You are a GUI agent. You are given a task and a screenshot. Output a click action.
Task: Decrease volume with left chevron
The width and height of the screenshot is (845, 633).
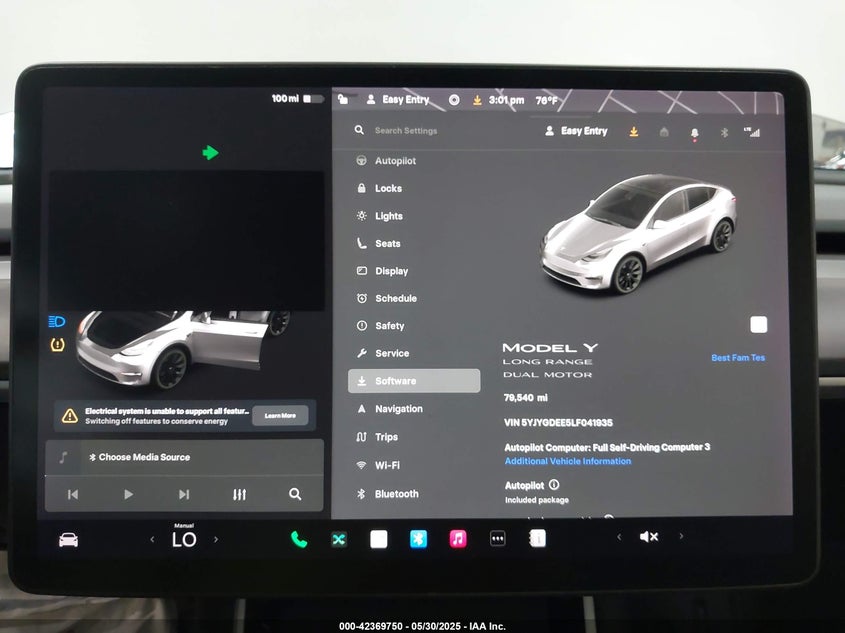click(618, 537)
